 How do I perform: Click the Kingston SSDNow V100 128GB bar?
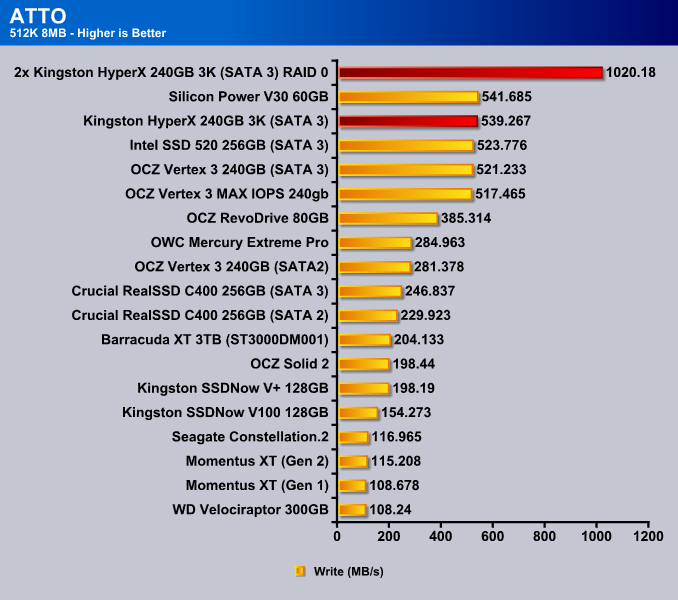tap(358, 413)
